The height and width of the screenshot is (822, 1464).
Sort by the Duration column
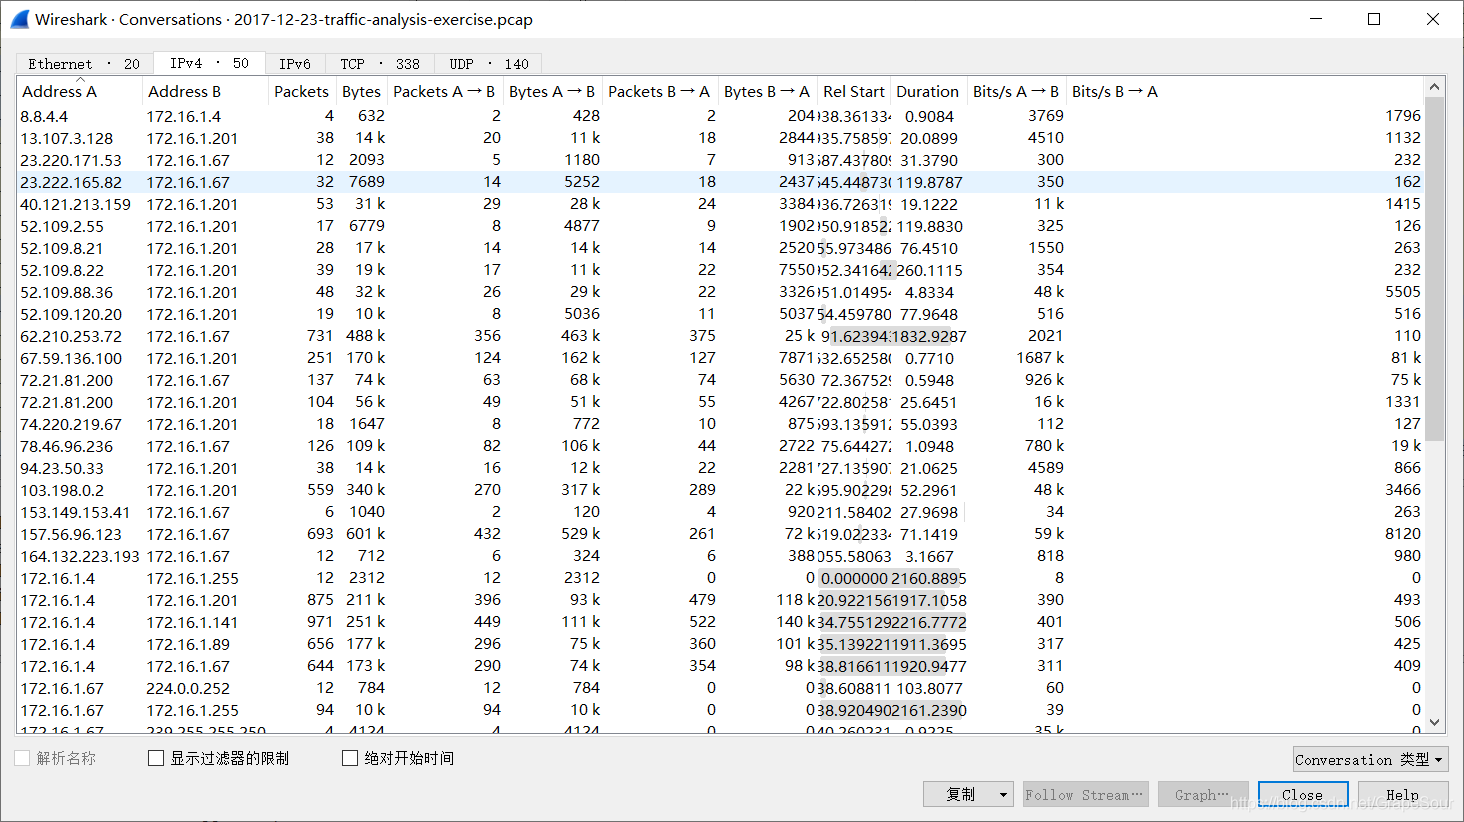(928, 91)
